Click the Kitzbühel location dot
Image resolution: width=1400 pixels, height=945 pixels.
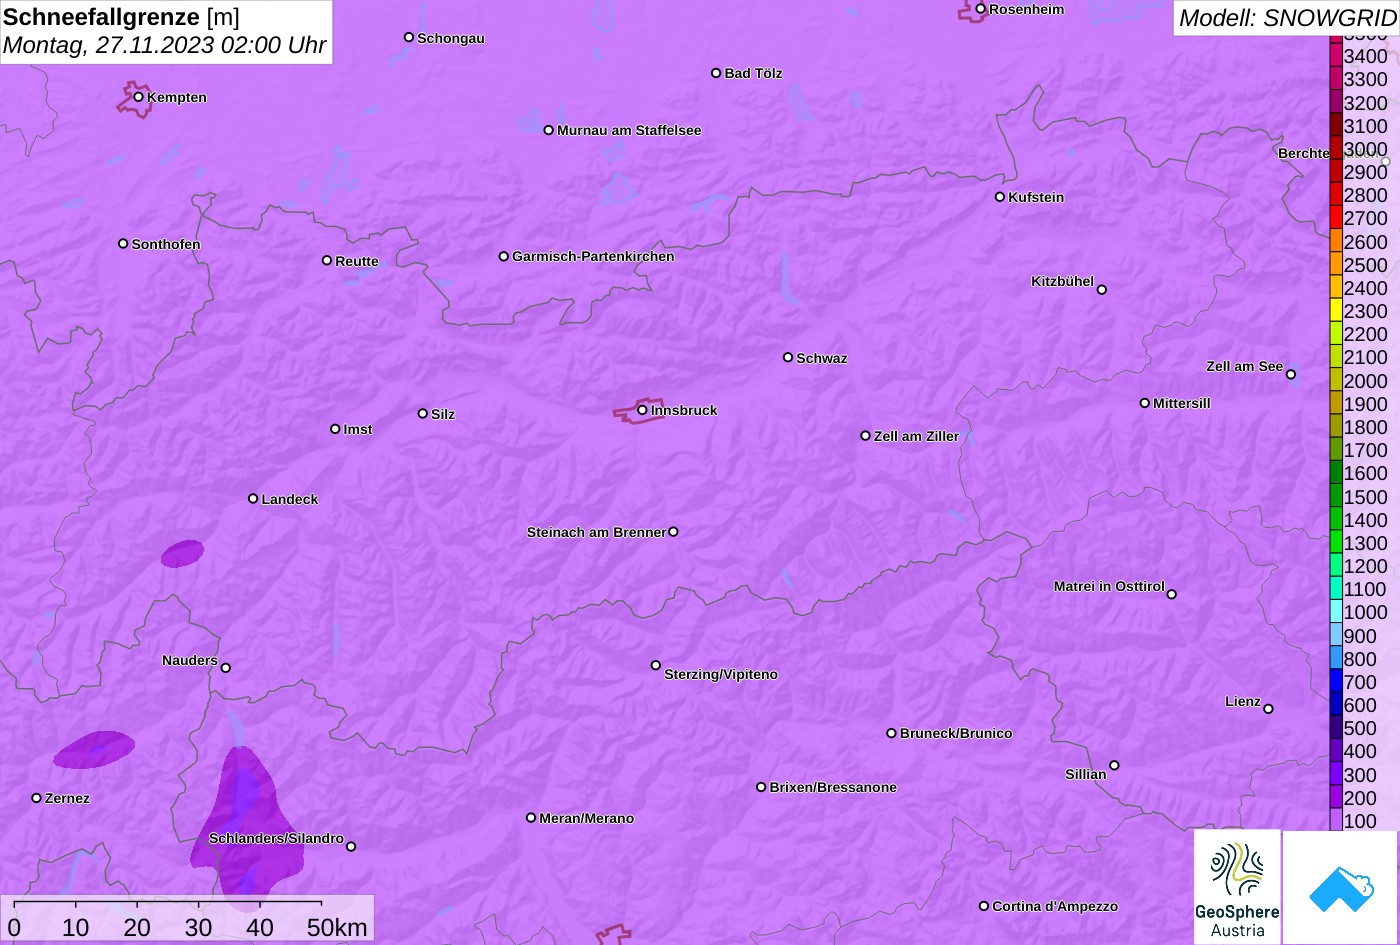1102,290
